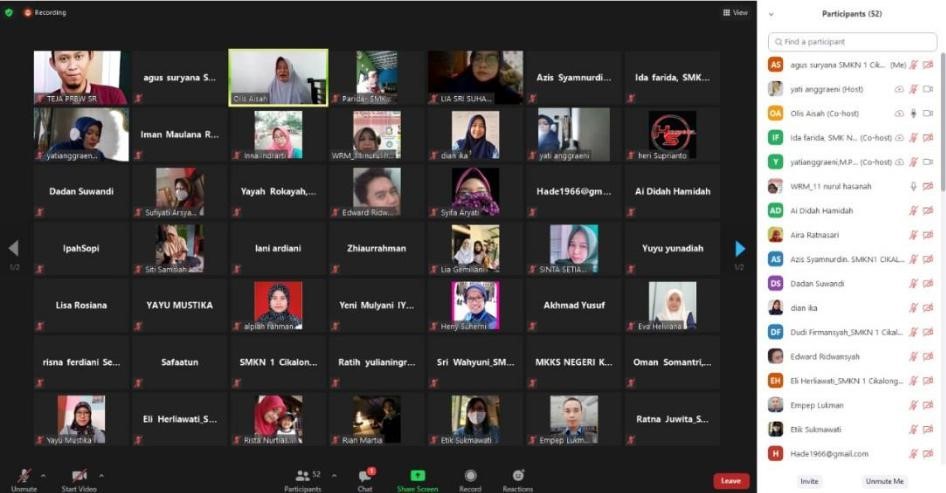This screenshot has height=493, width=946.
Task: Go to next page of gallery view
Action: tap(740, 249)
